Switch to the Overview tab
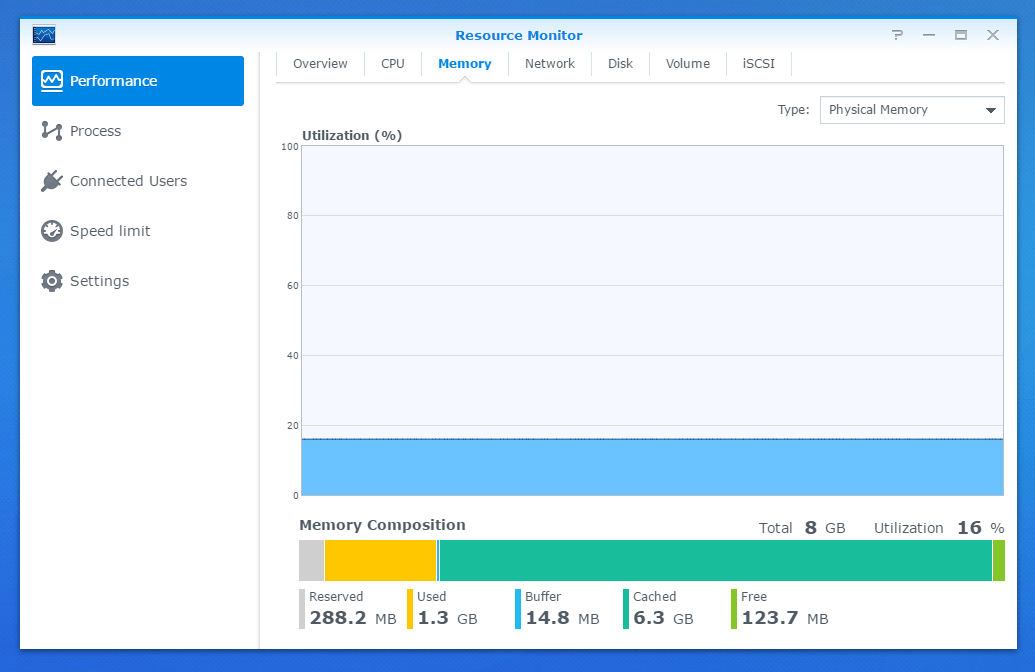This screenshot has width=1035, height=672. tap(320, 64)
